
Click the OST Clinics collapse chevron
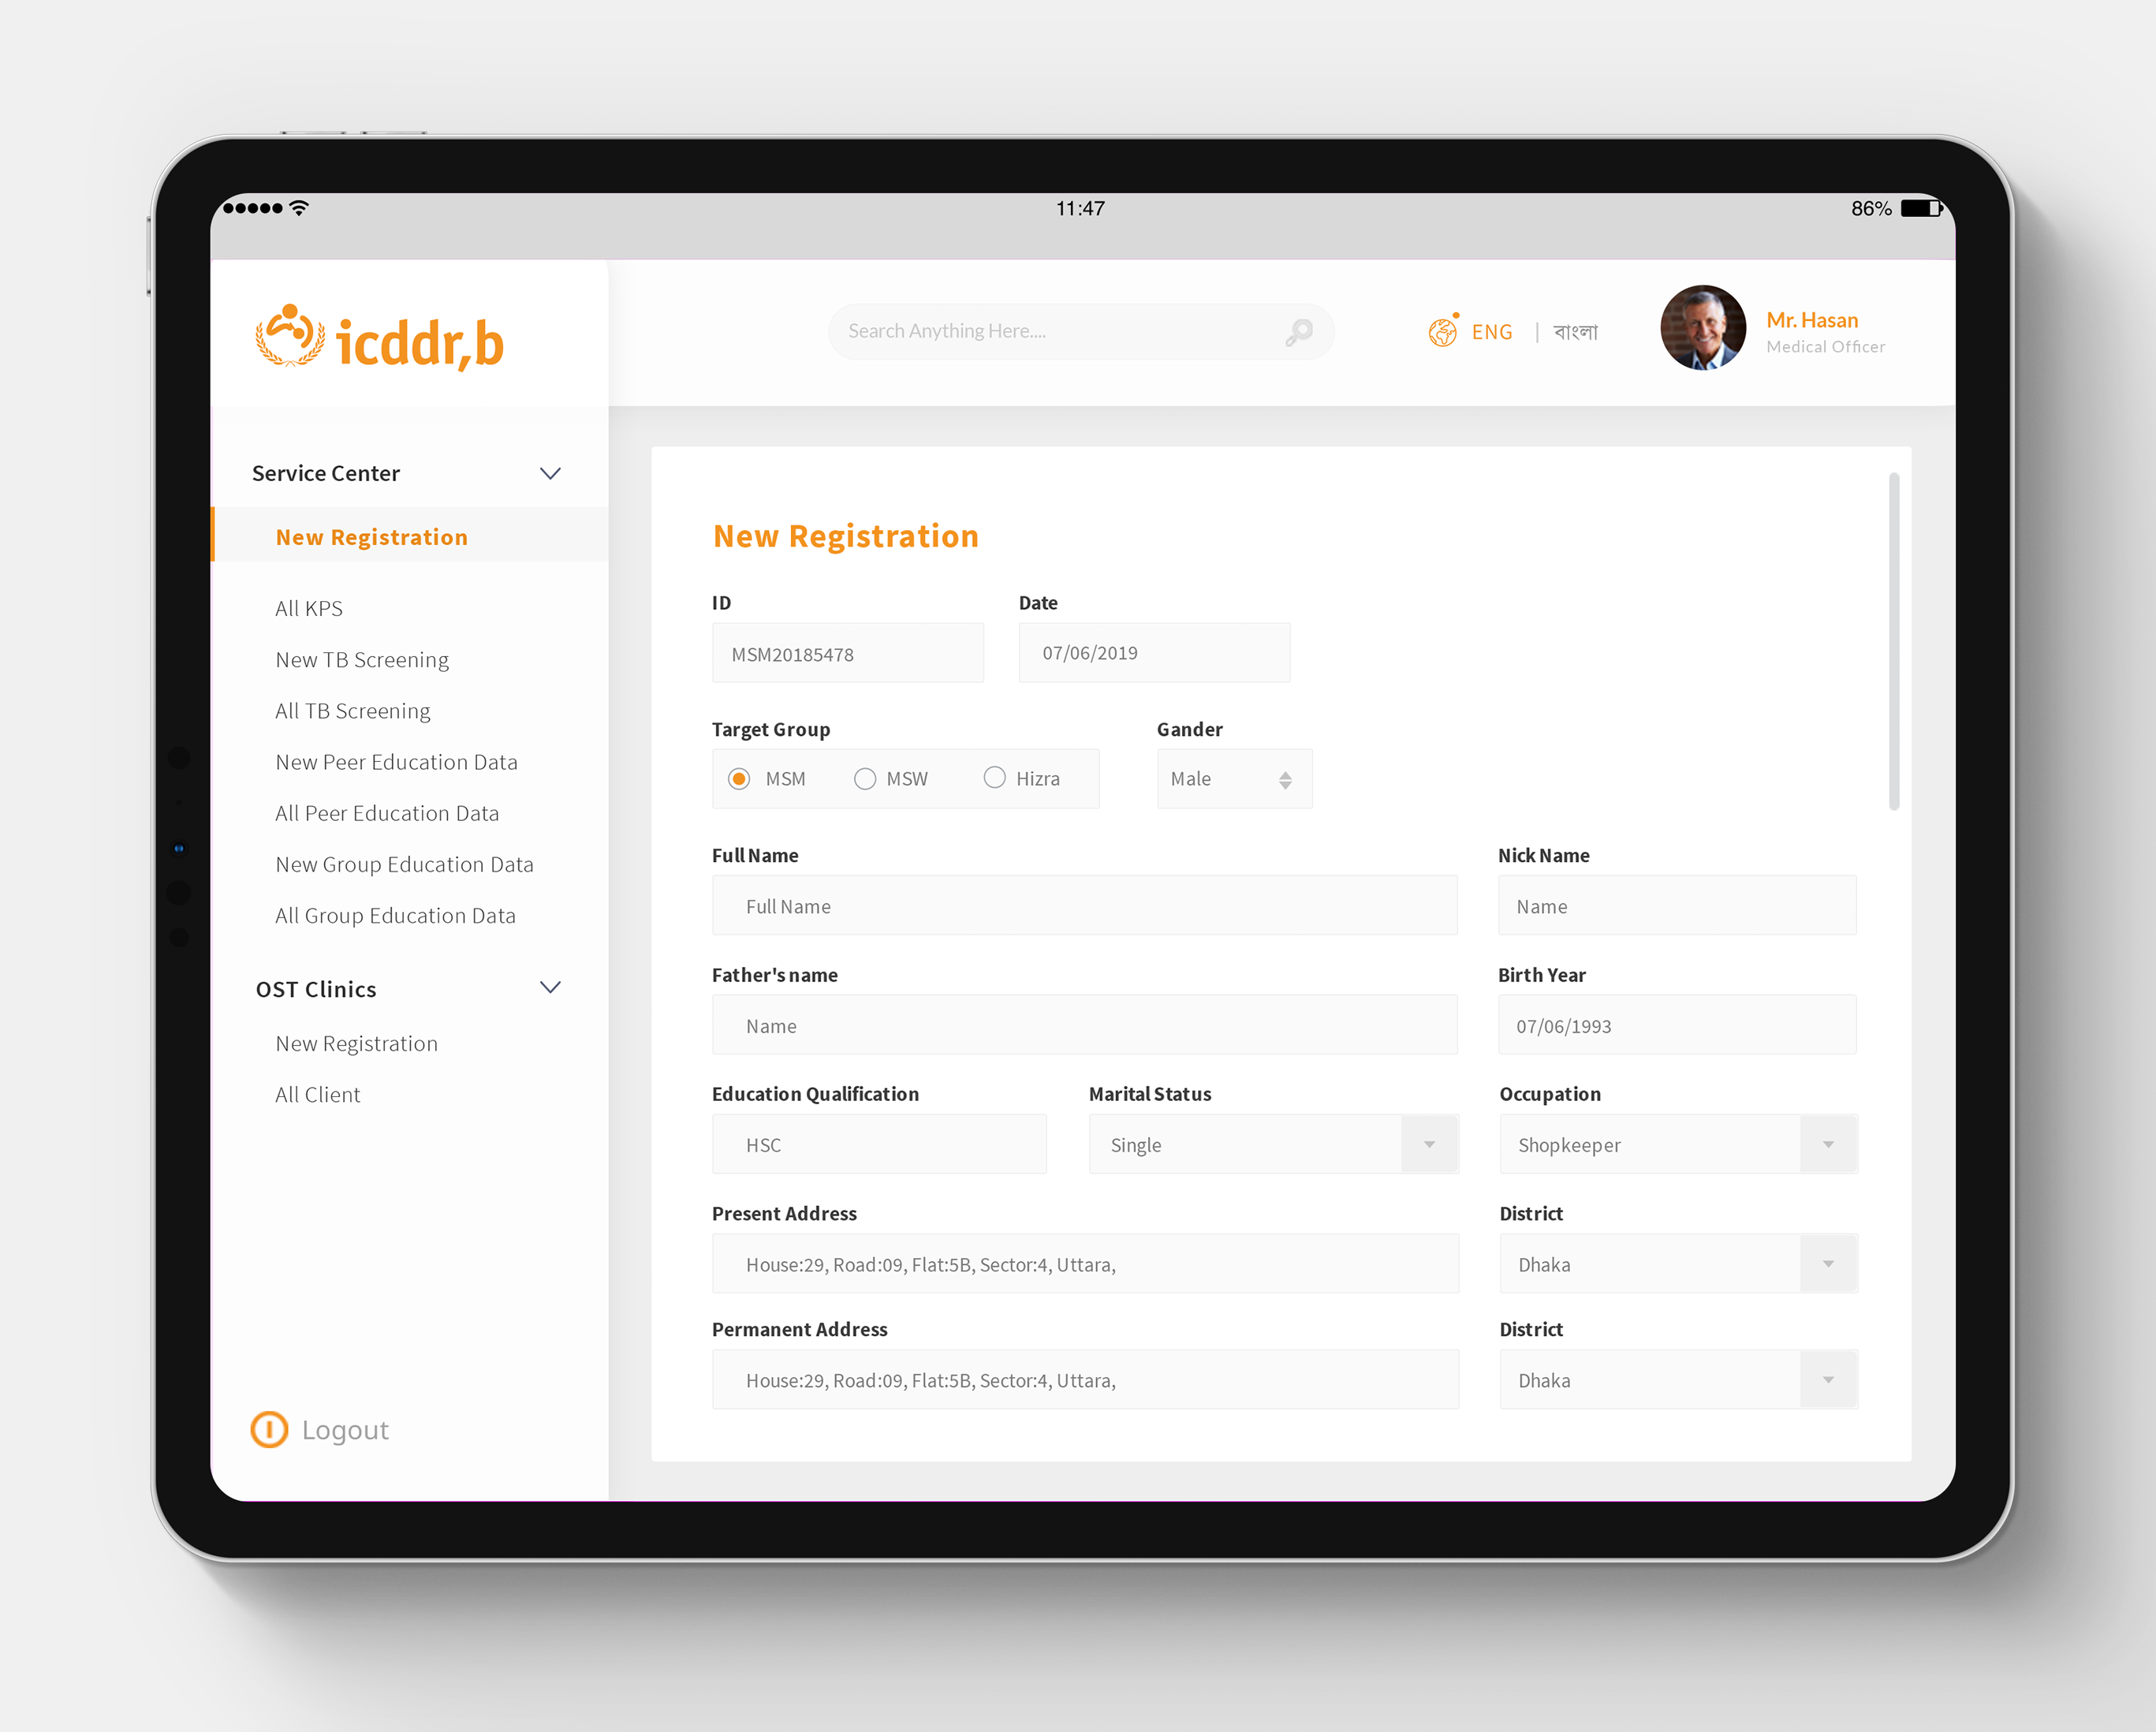(550, 988)
